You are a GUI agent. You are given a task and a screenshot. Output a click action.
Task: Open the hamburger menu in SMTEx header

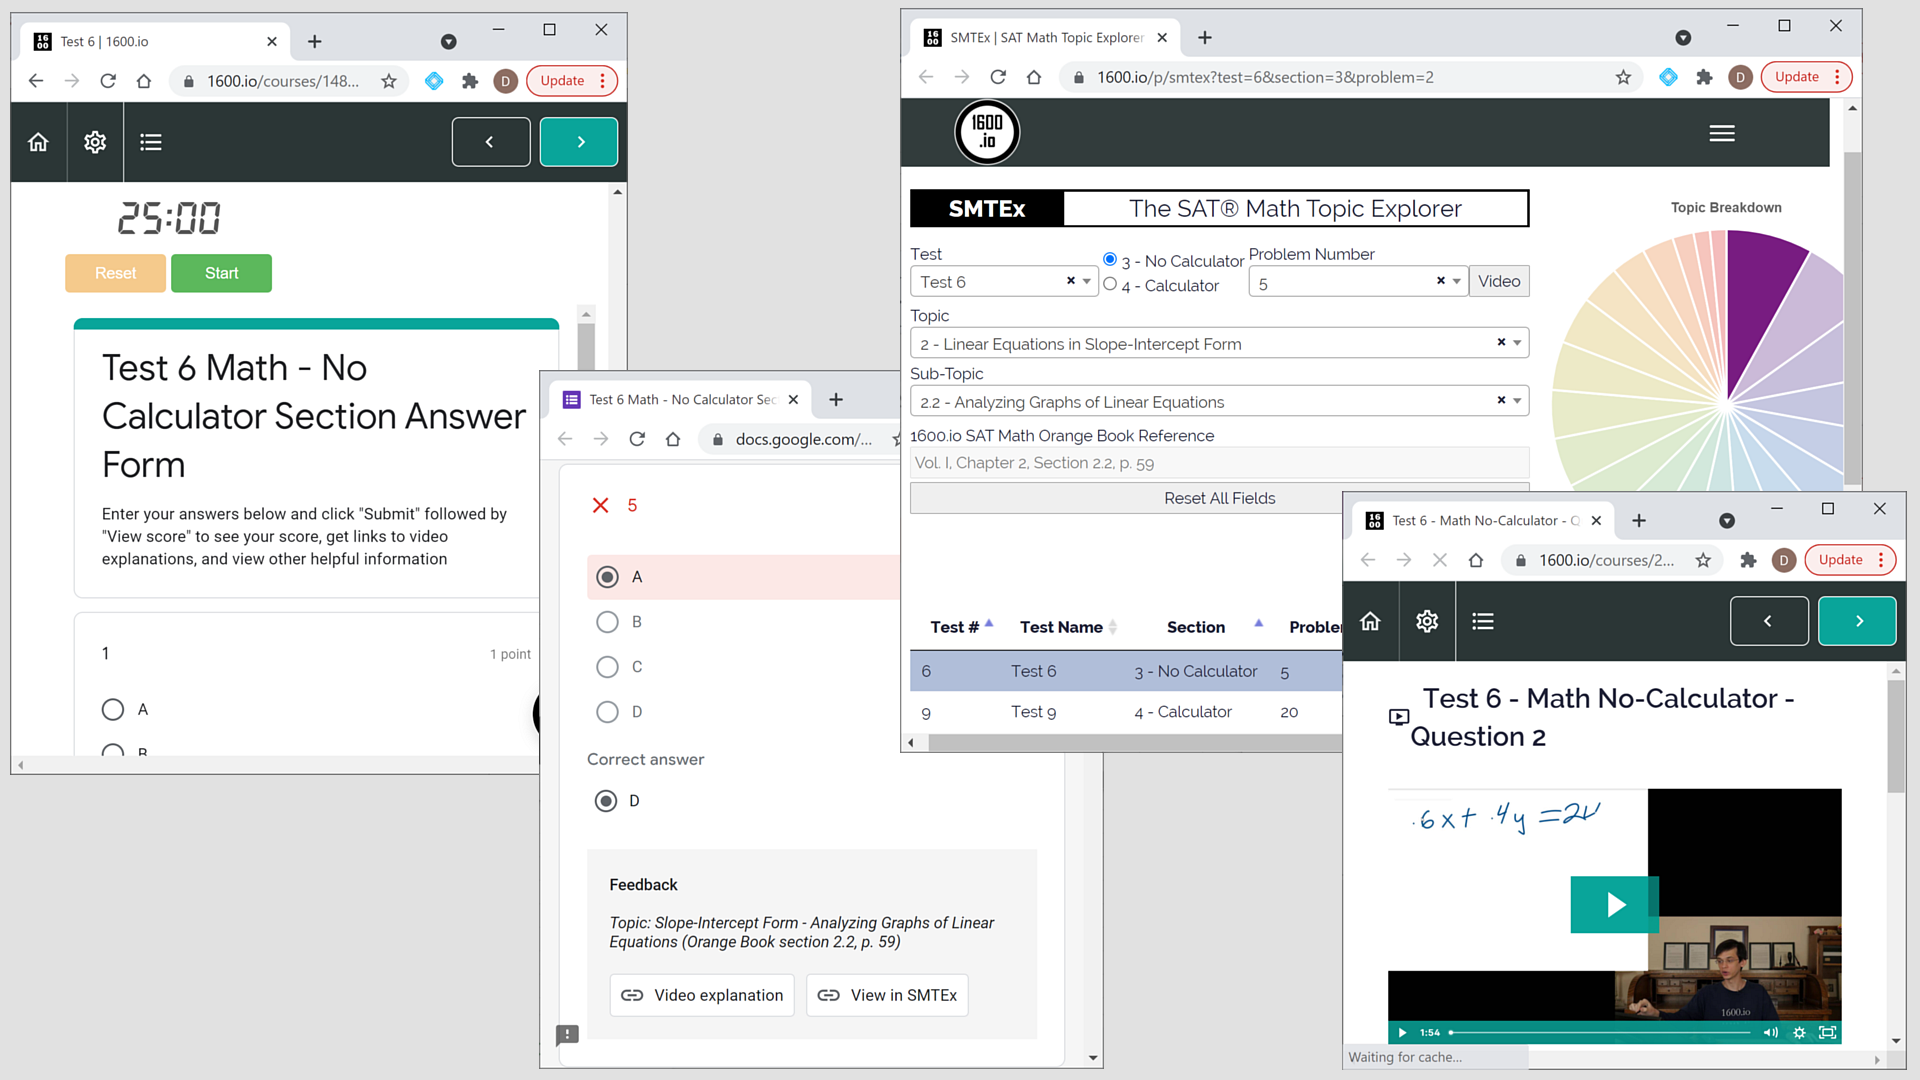pyautogui.click(x=1722, y=133)
